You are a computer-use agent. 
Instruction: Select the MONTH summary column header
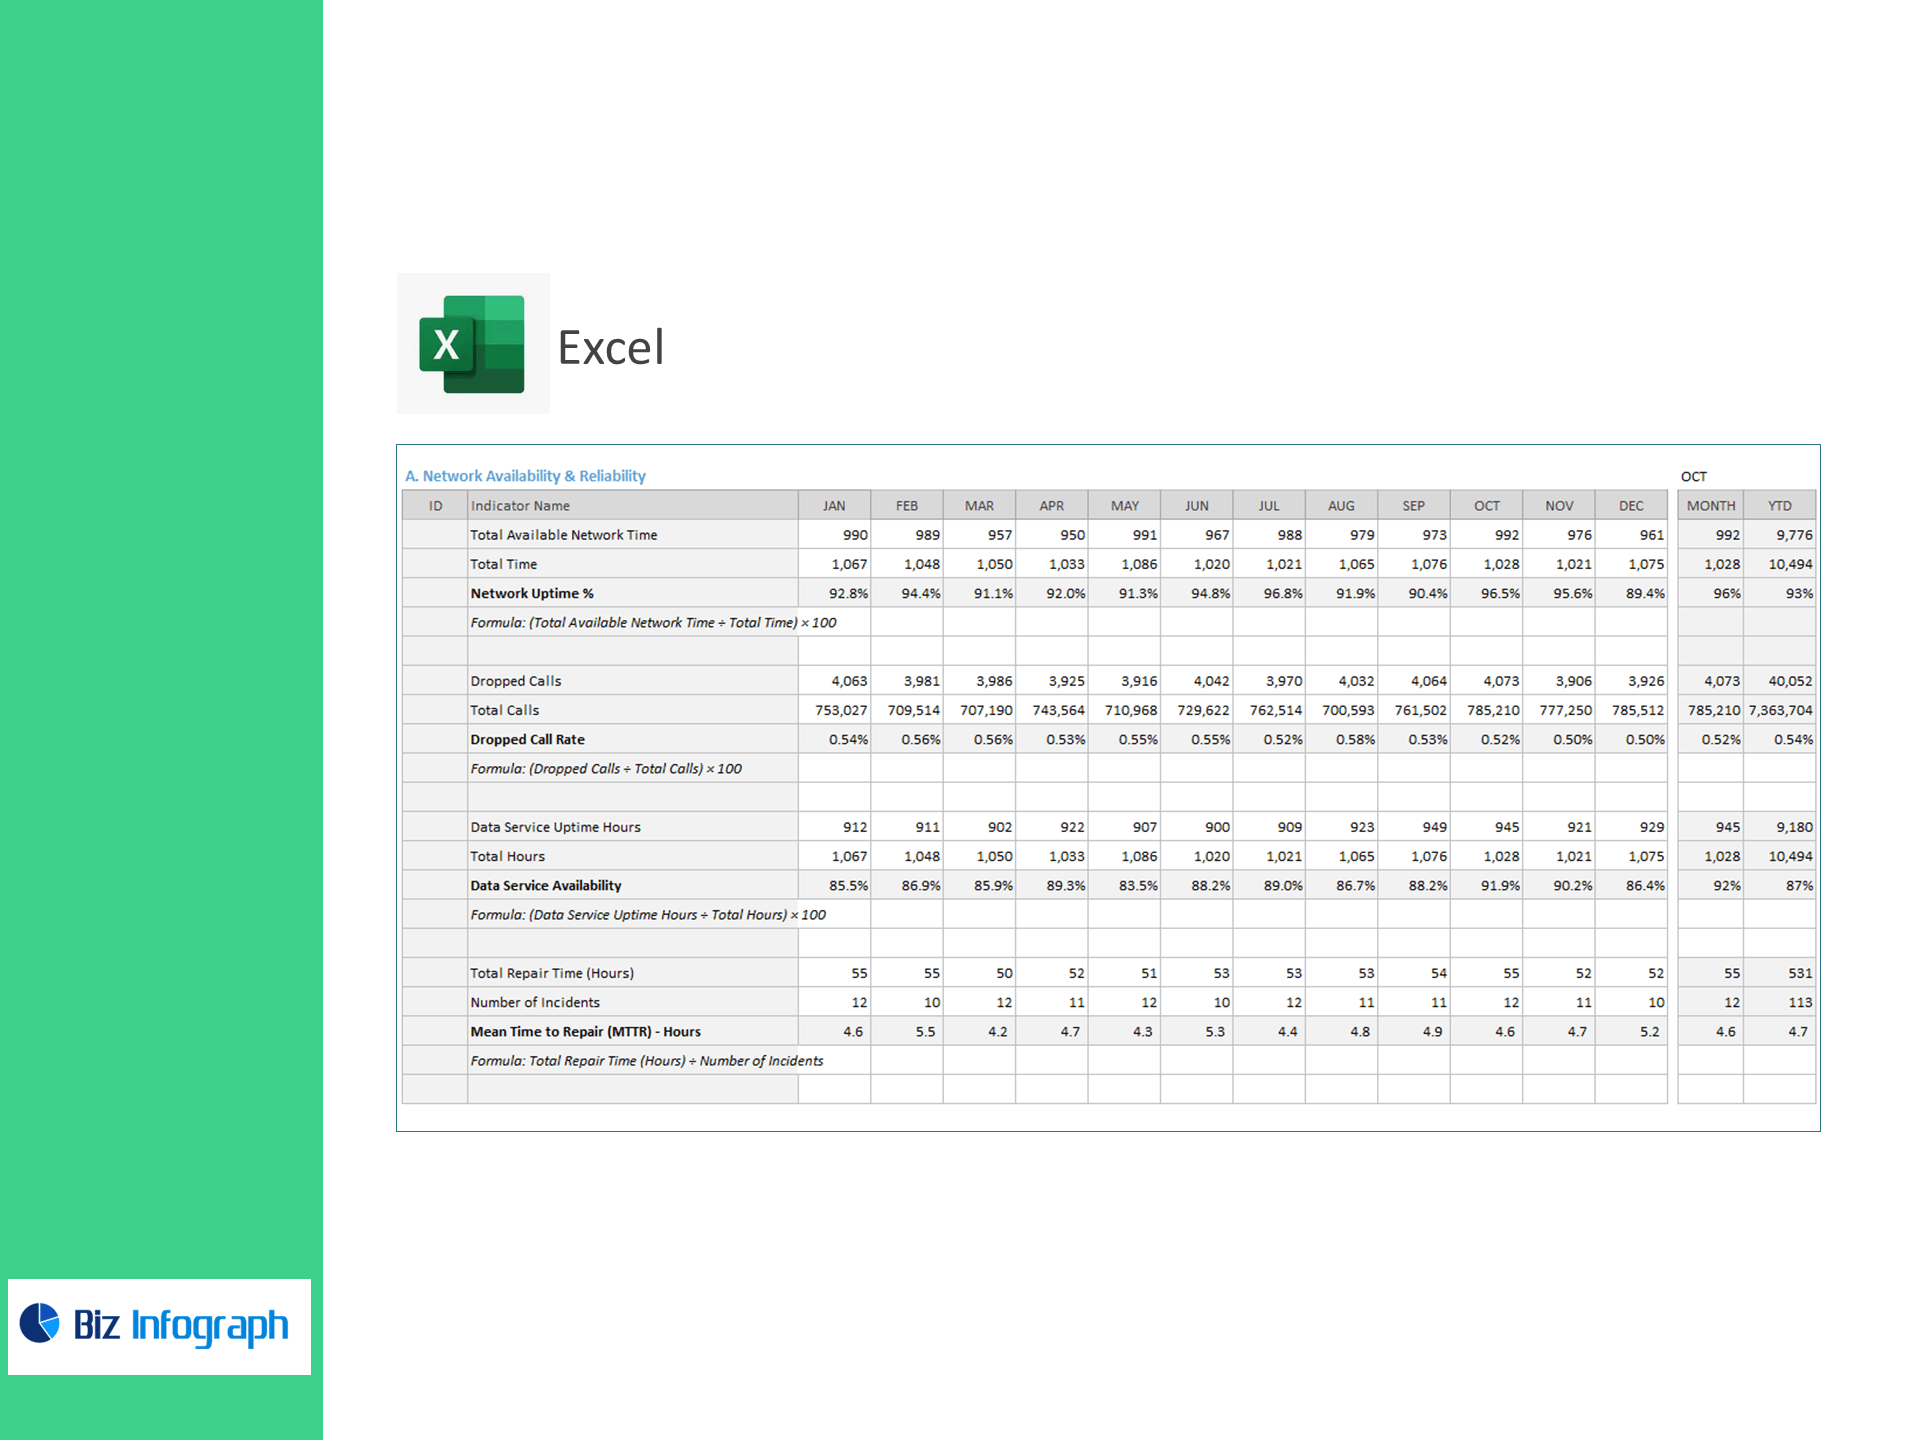tap(1710, 506)
